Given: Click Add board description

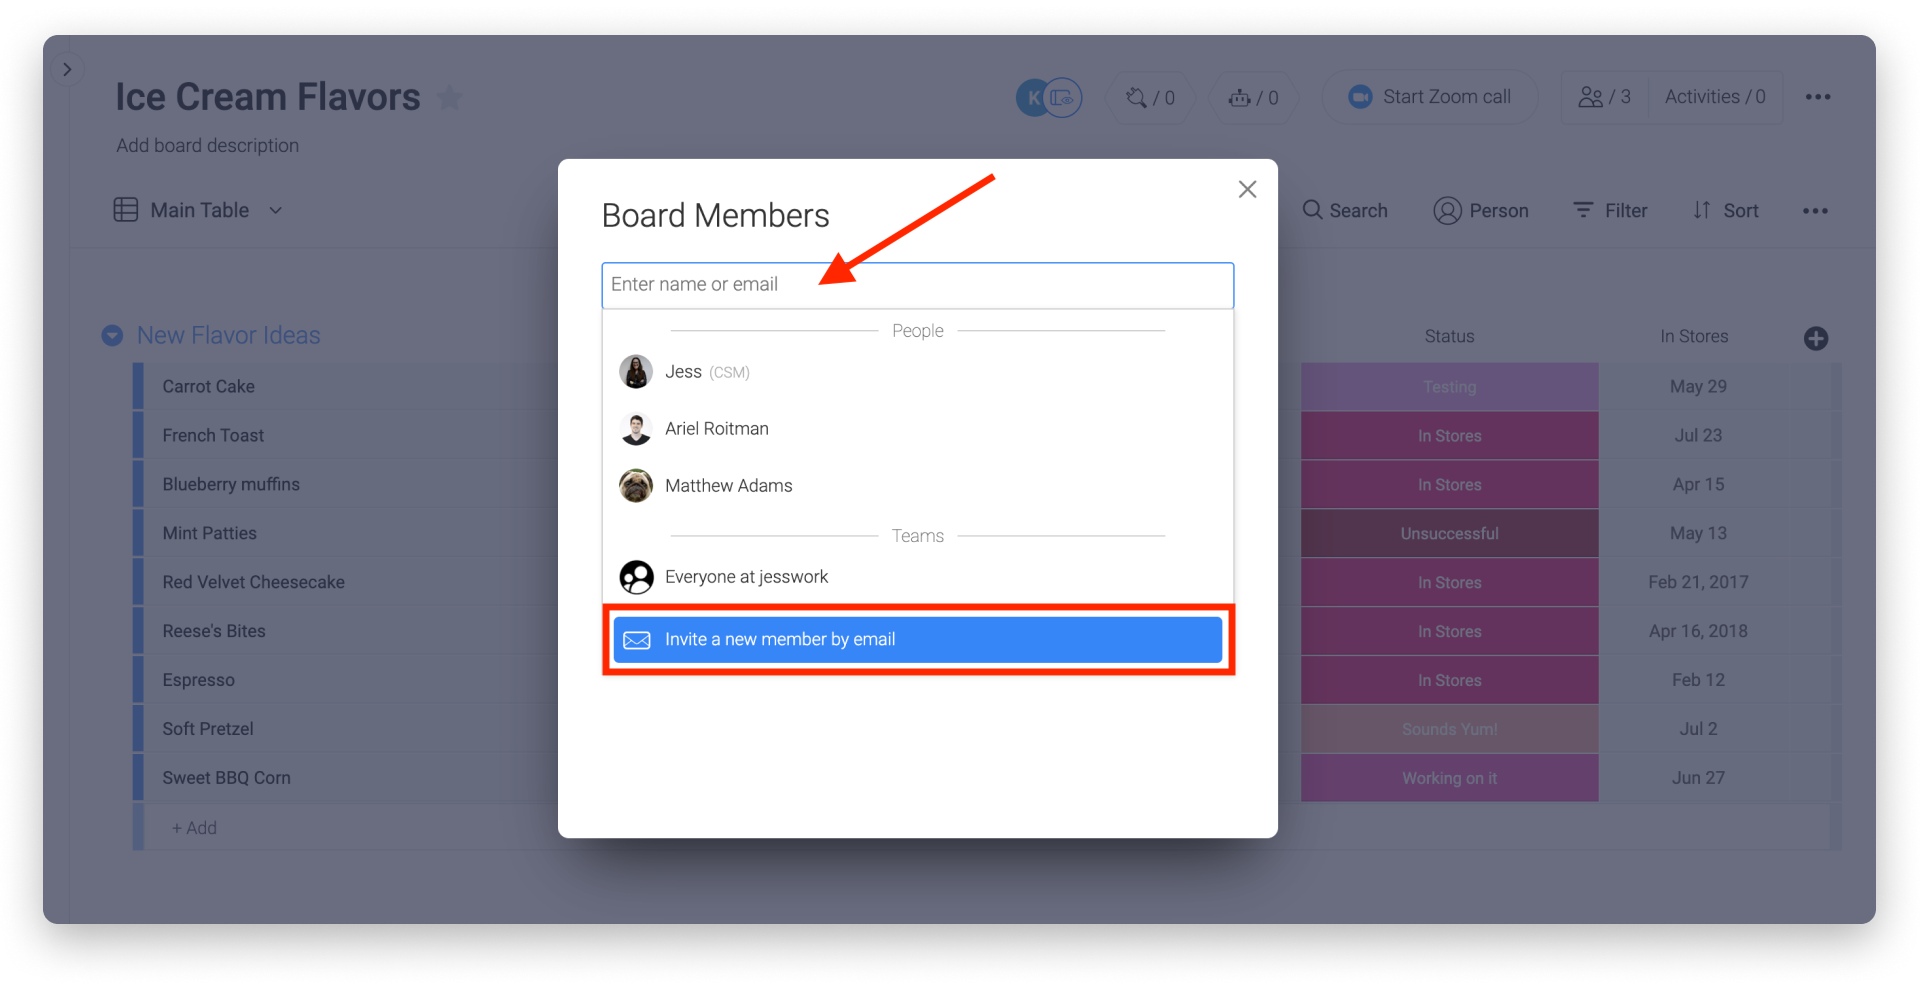Looking at the screenshot, I should 207,146.
